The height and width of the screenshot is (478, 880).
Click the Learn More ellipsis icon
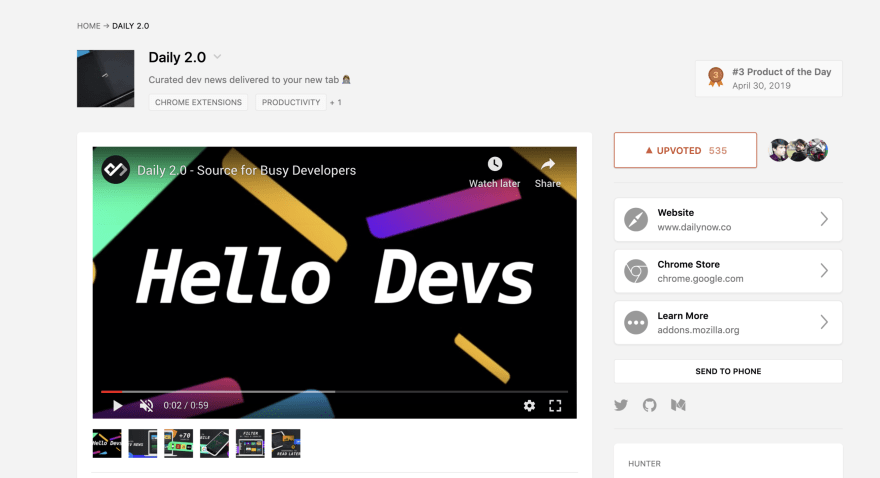pyautogui.click(x=636, y=323)
